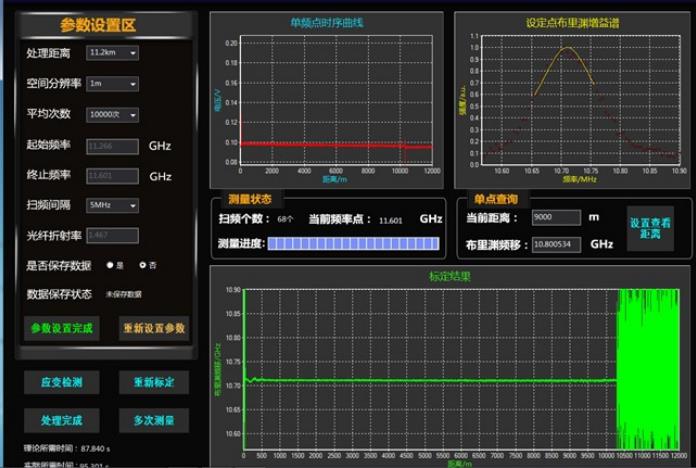Click the 终止频率 input field
Image resolution: width=696 pixels, height=468 pixels.
[112, 176]
